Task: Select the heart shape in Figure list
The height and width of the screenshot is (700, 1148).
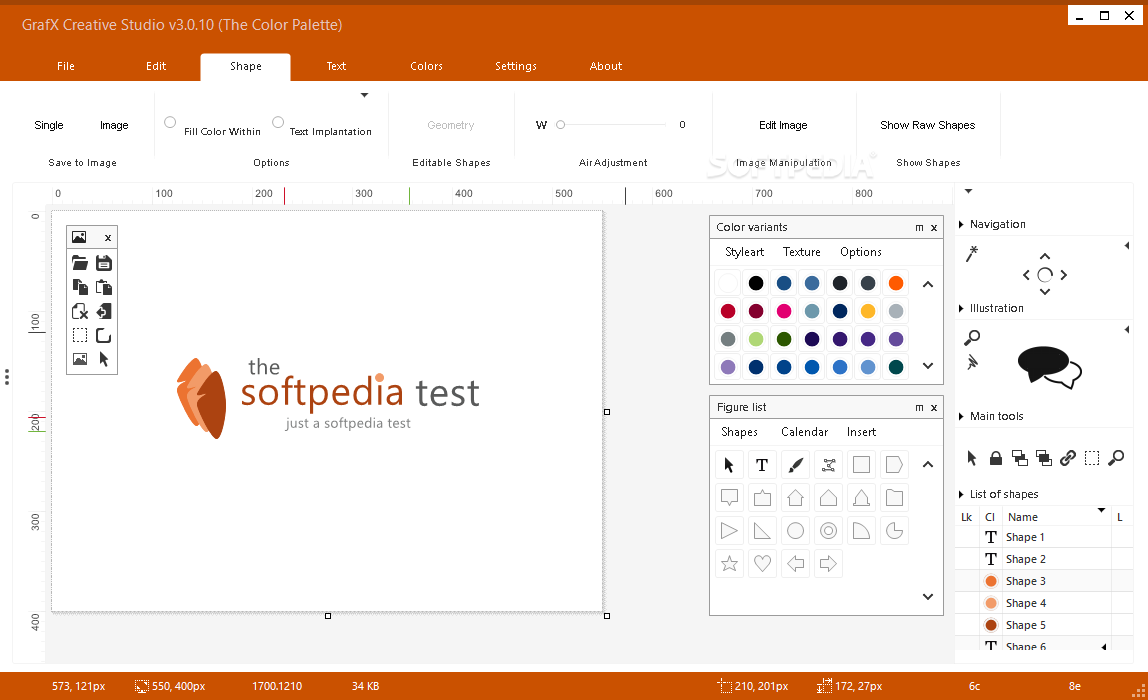Action: [762, 564]
